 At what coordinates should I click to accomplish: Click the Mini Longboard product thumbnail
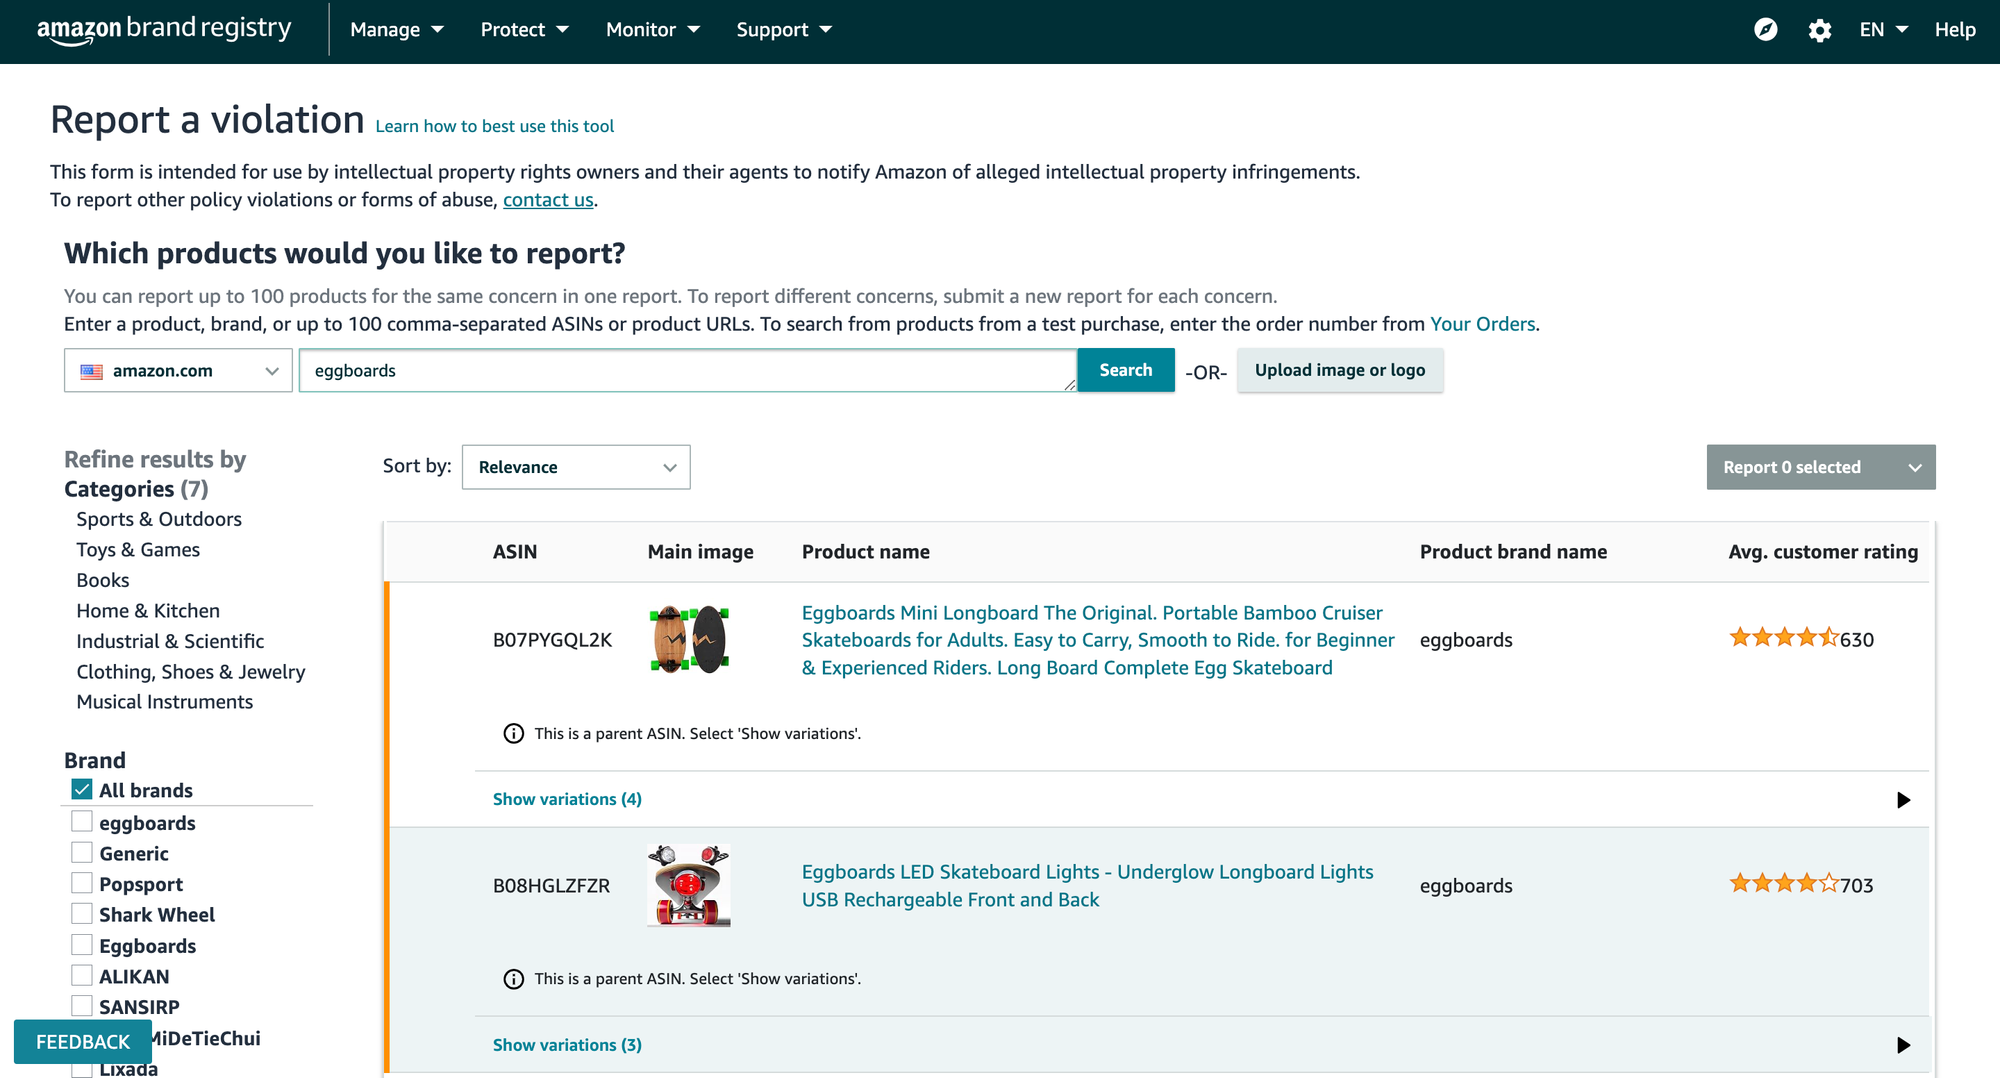pos(689,639)
